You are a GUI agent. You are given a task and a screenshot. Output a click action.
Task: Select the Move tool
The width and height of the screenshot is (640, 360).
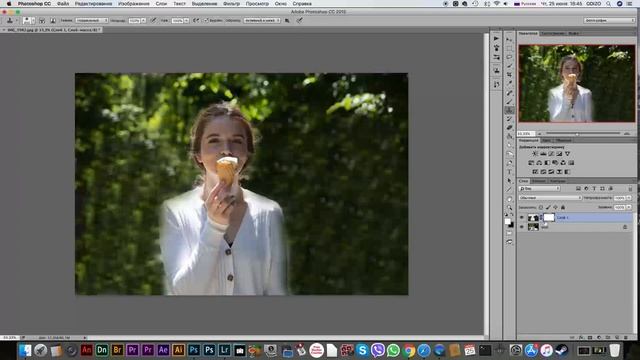[x=509, y=40]
